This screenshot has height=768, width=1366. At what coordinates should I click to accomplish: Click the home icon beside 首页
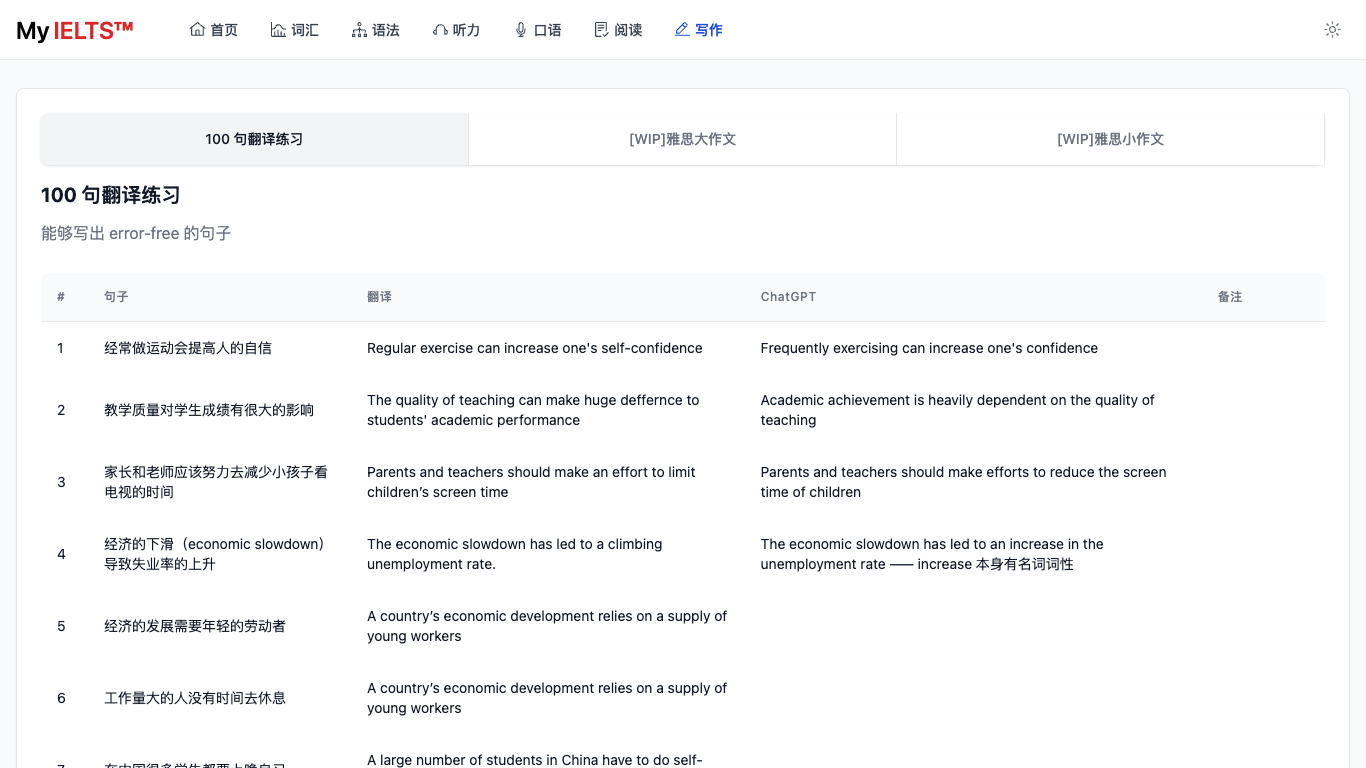[x=197, y=30]
